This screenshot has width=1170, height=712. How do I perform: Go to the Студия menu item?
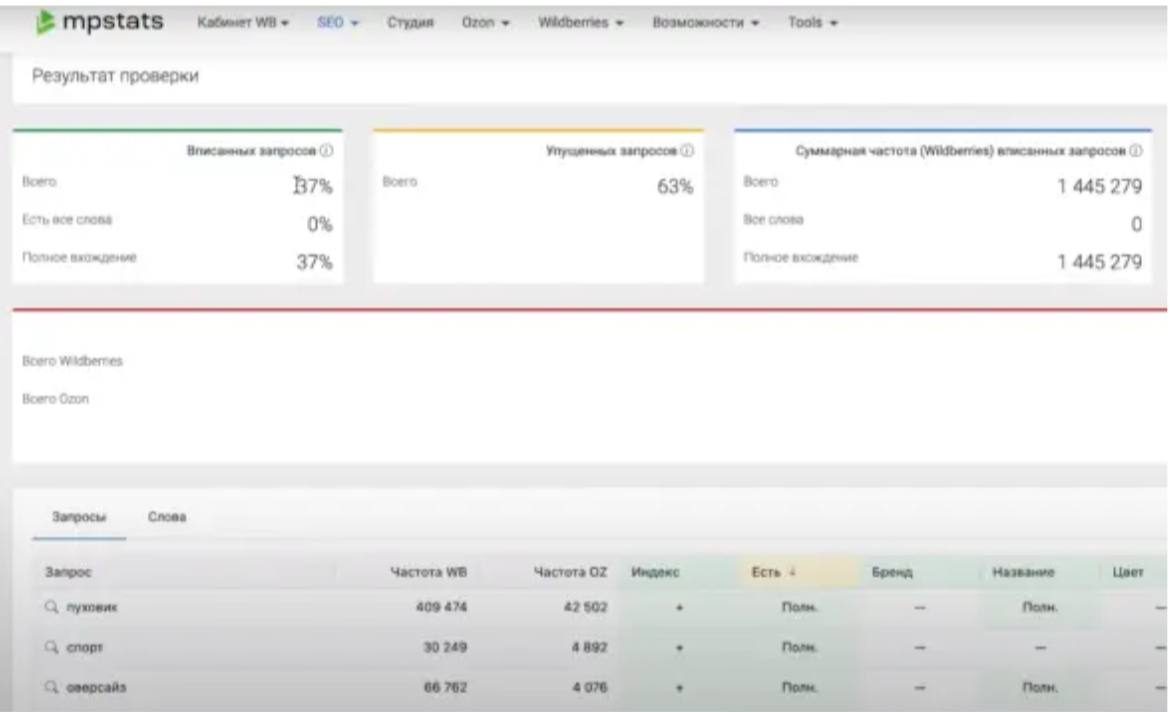(x=410, y=22)
